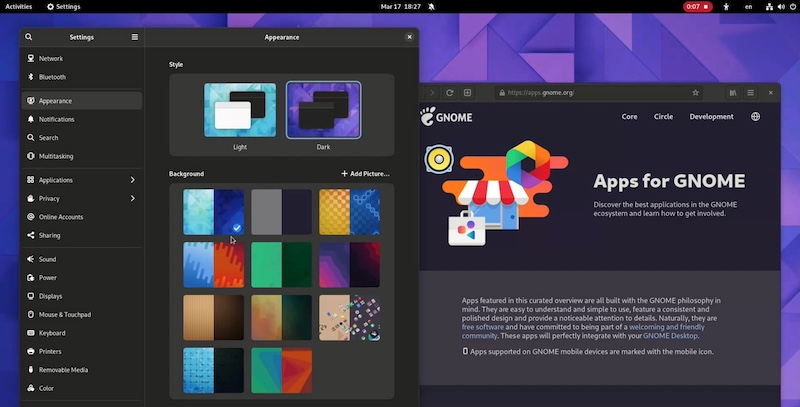Click the Displays monitor icon

(31, 296)
